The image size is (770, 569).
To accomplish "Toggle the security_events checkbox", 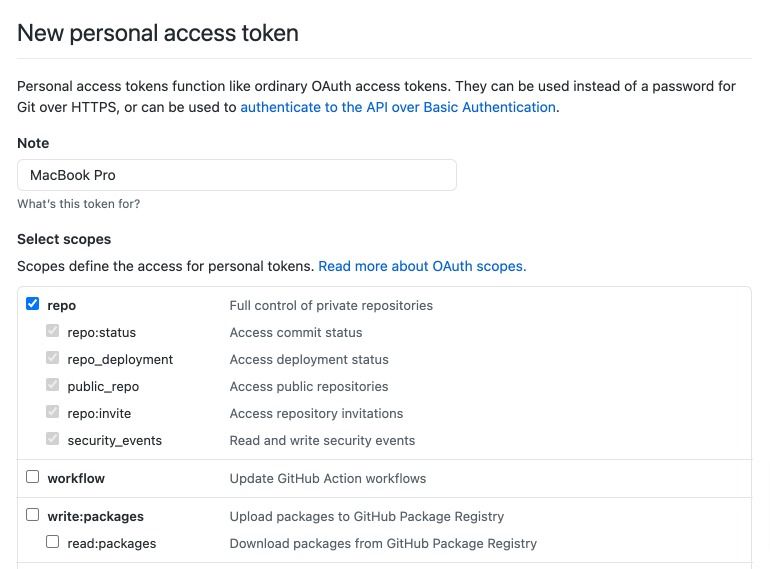I will pos(53,439).
